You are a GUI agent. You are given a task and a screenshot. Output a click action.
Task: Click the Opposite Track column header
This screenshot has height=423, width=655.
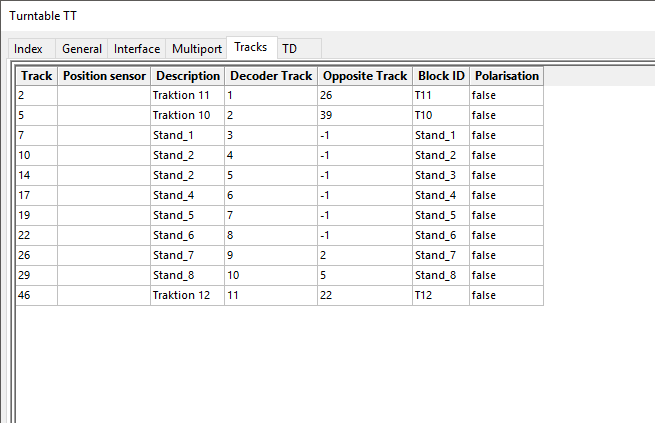[x=365, y=76]
